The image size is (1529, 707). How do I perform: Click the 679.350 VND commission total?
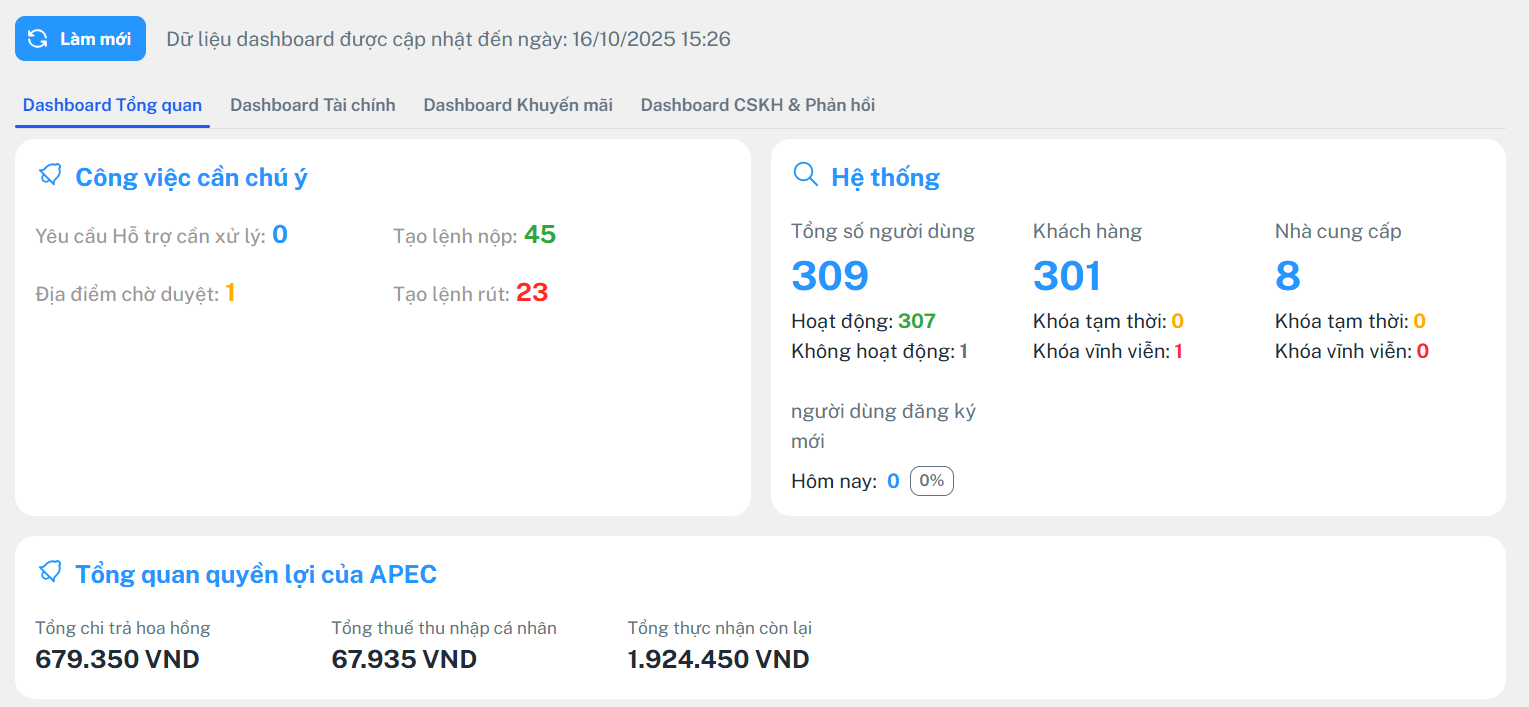pyautogui.click(x=117, y=659)
